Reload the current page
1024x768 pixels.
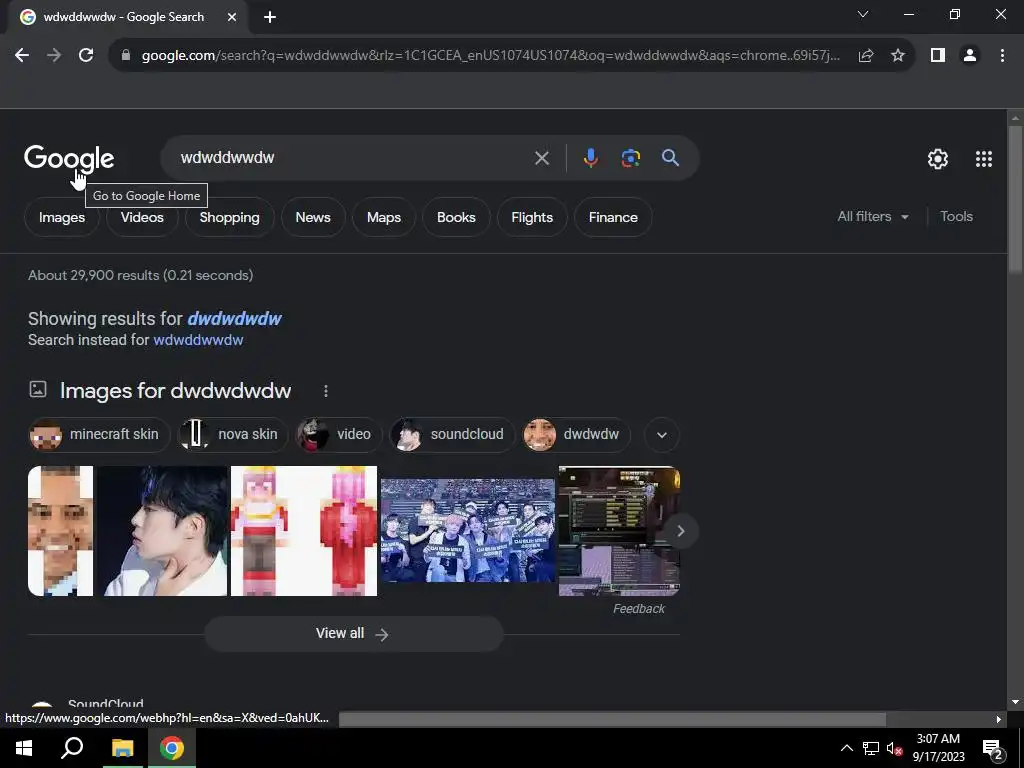(x=86, y=56)
